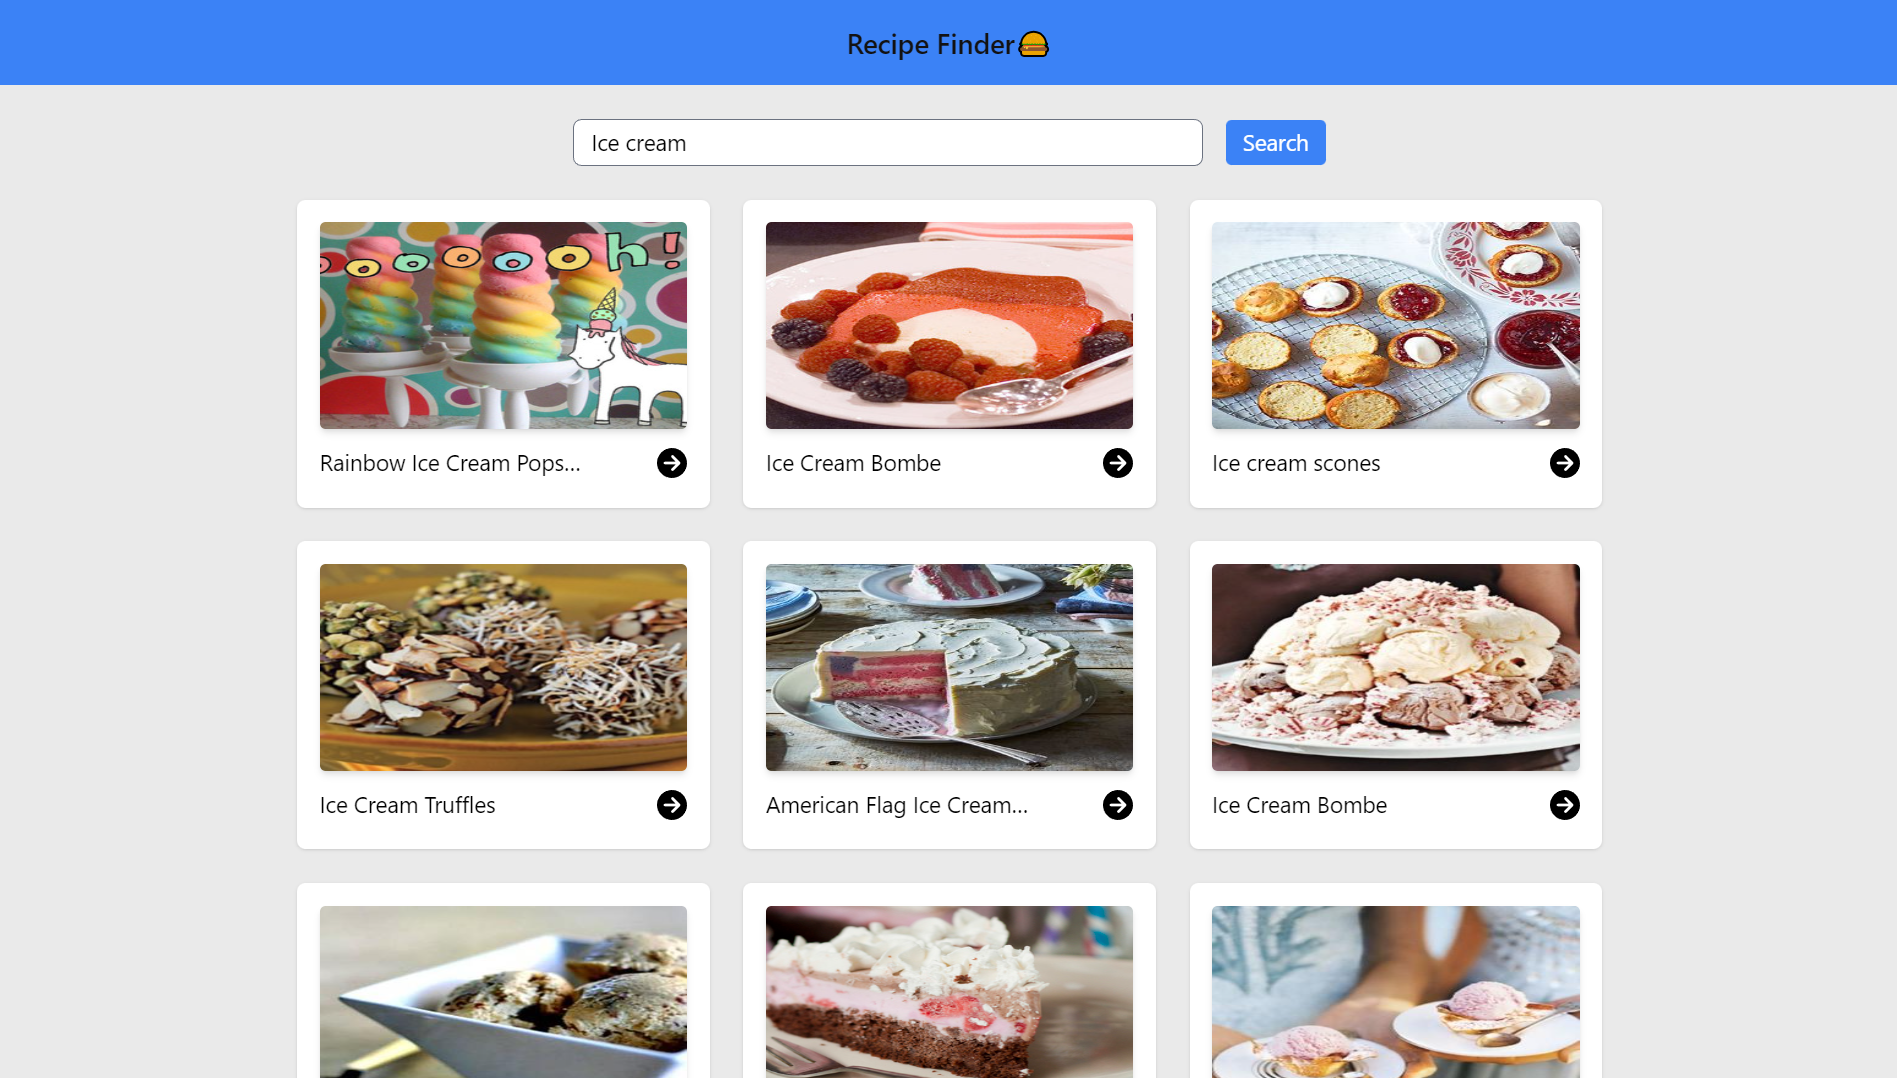Select the ice cream scones image

[x=1396, y=325]
